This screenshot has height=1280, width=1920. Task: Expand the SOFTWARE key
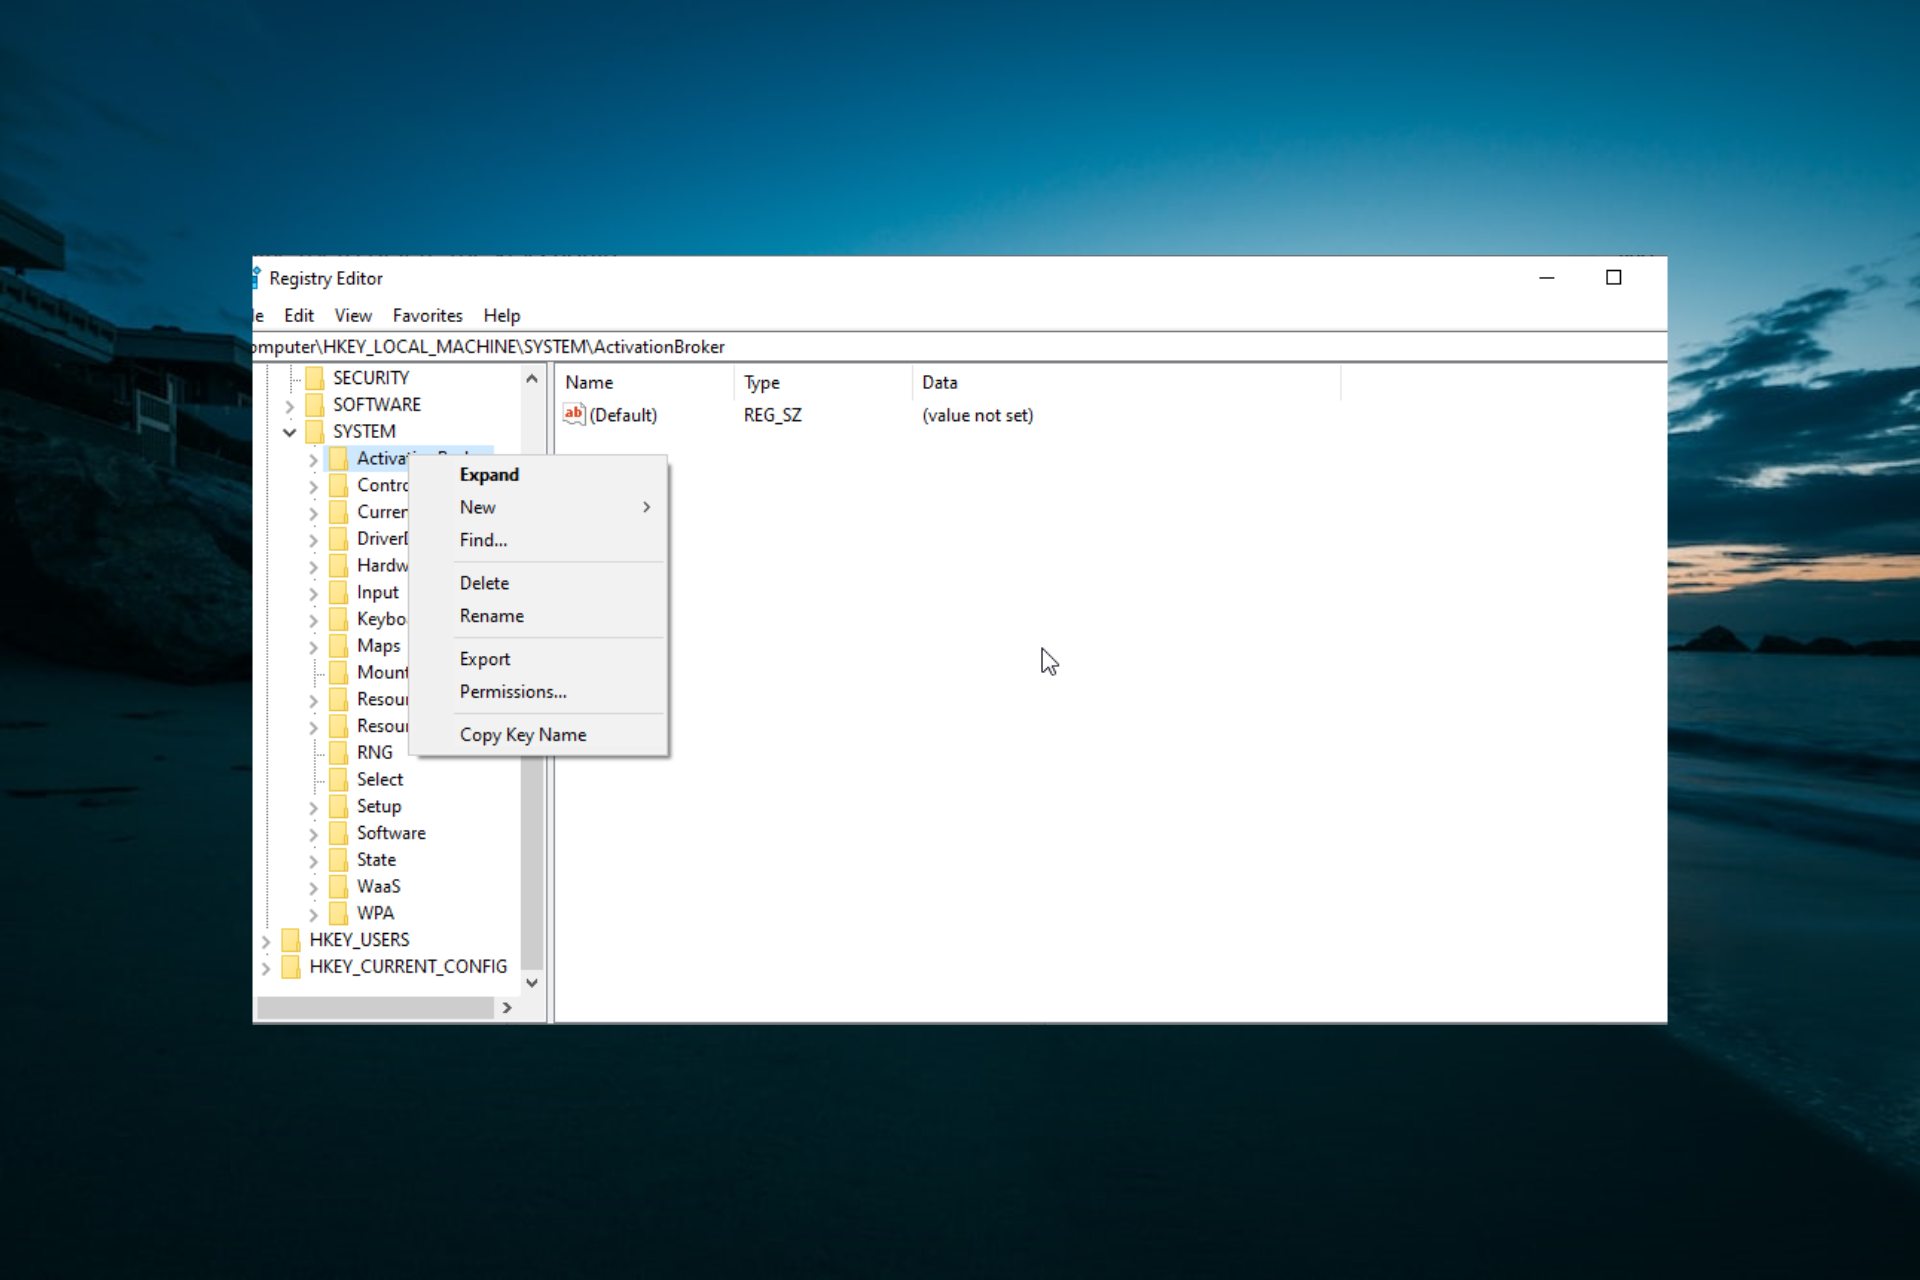point(290,406)
